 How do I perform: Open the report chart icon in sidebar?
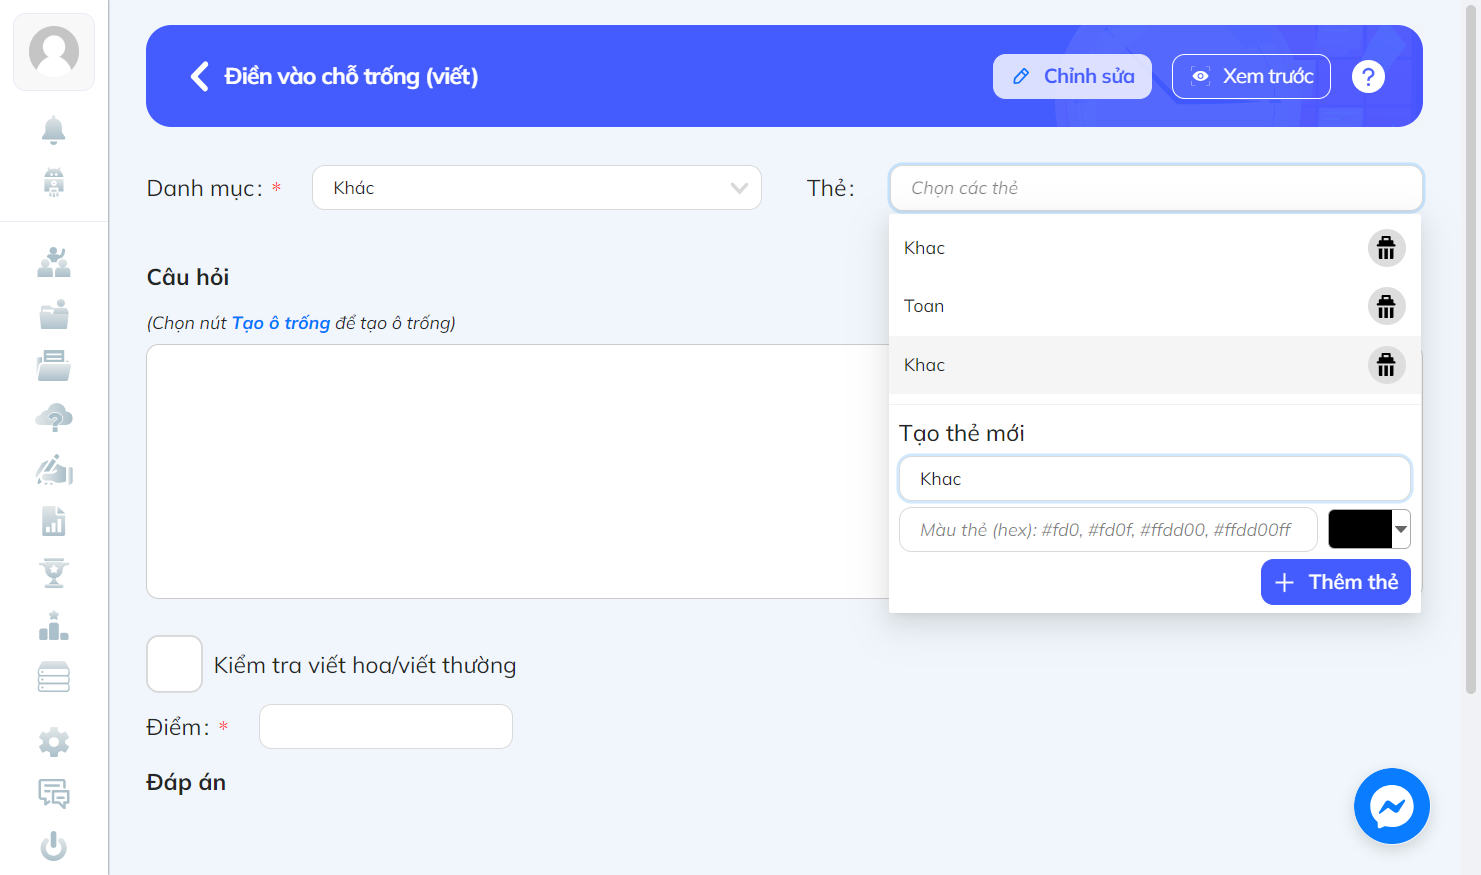pyautogui.click(x=54, y=521)
